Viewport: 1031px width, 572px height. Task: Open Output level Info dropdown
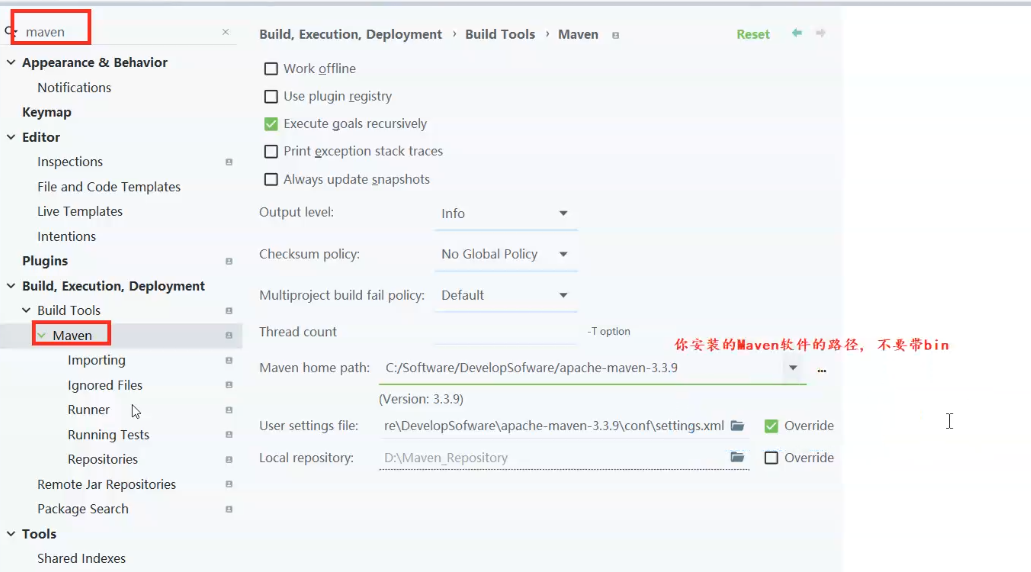(505, 214)
